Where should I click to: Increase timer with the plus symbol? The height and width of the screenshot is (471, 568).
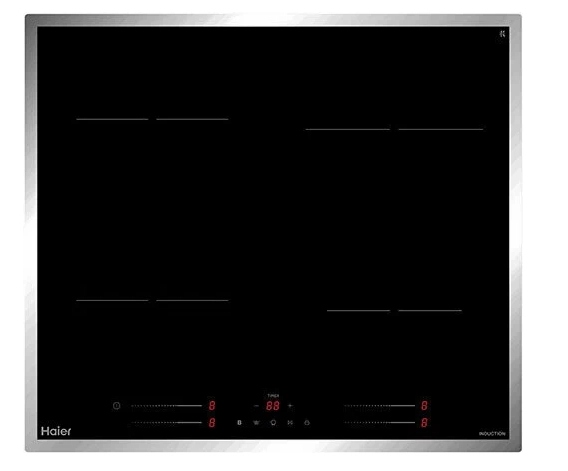click(x=290, y=406)
